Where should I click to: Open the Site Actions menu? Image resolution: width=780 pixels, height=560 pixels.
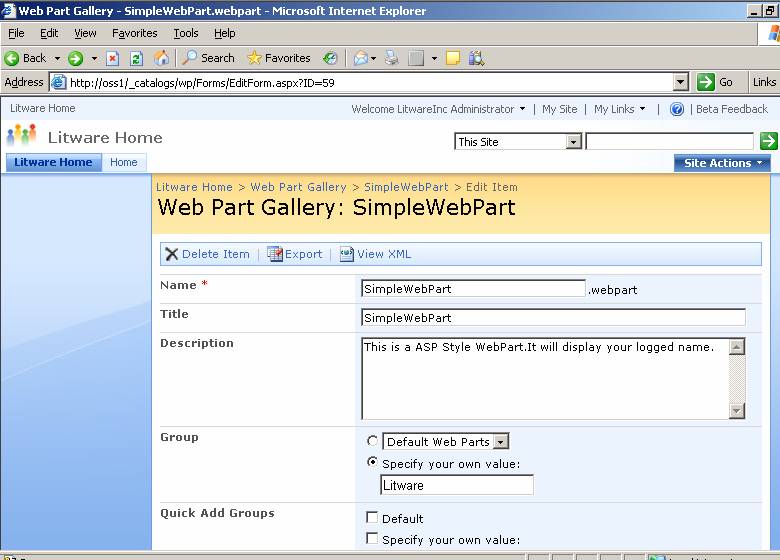pos(722,163)
